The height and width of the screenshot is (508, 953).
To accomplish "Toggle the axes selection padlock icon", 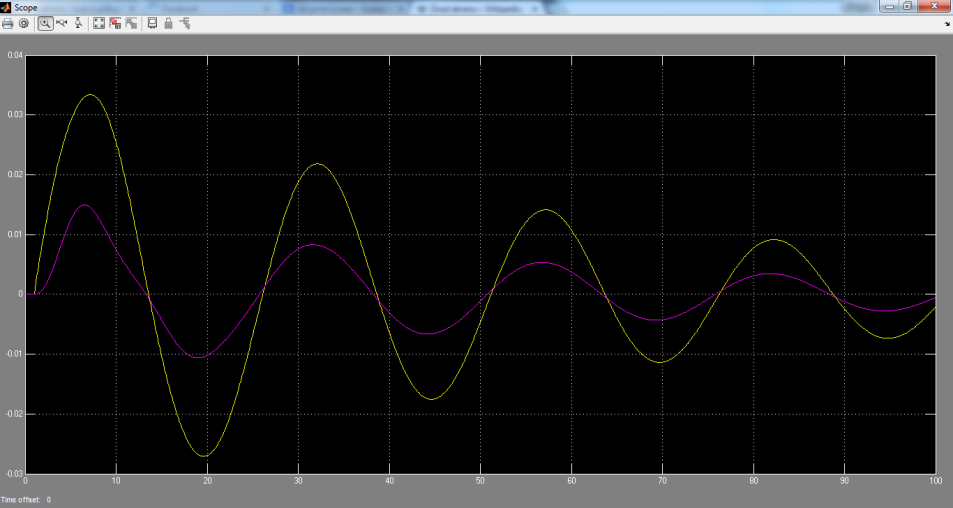I will tap(168, 23).
